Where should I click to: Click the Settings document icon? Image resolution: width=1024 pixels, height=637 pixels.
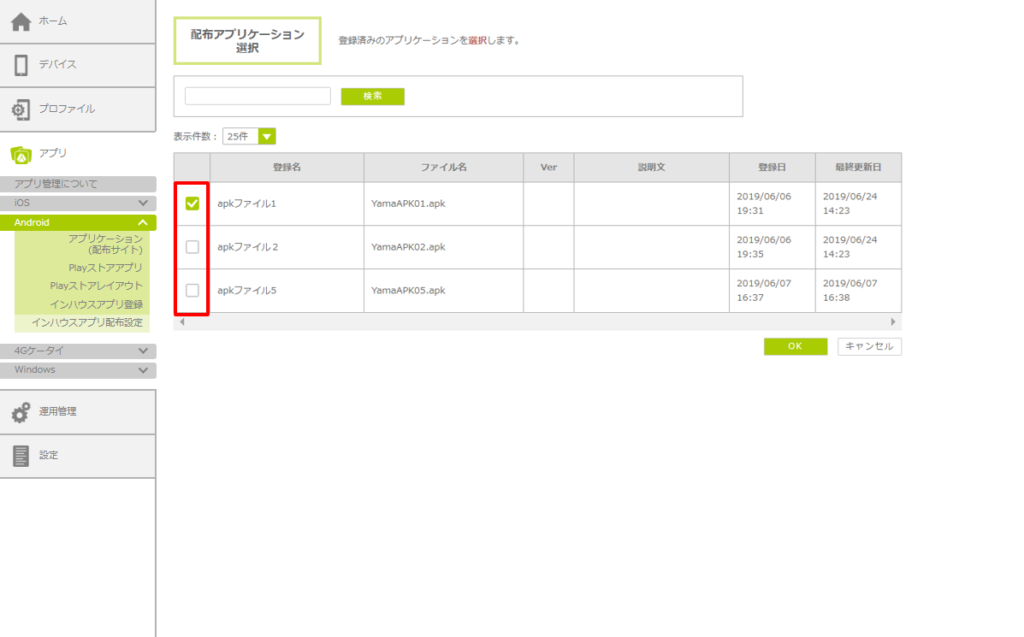[x=21, y=455]
